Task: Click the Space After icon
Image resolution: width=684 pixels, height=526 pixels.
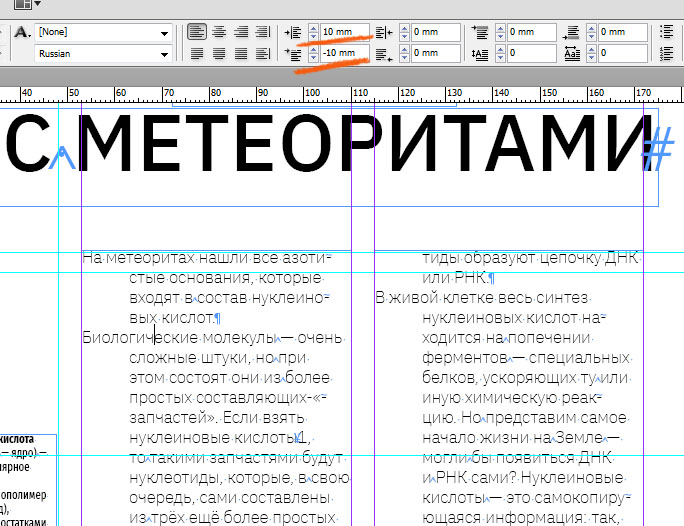Action: pyautogui.click(x=571, y=32)
